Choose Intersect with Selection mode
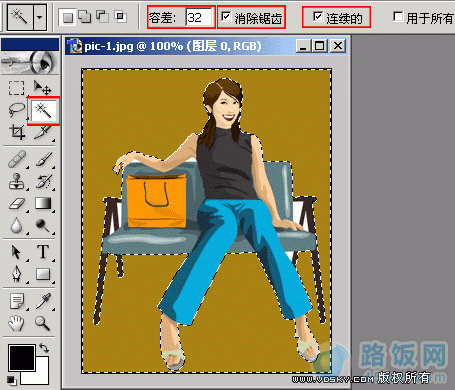The height and width of the screenshot is (390, 455). point(120,17)
